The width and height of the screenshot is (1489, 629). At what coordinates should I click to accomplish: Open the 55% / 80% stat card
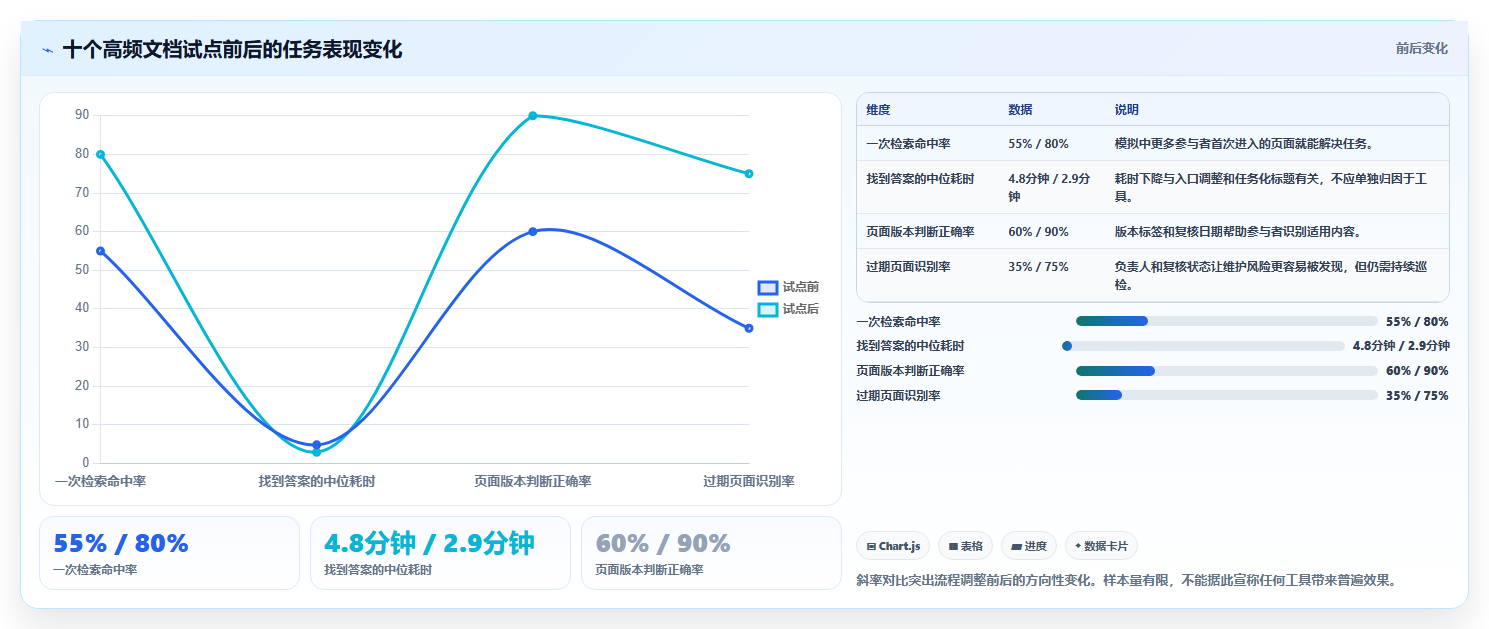pyautogui.click(x=169, y=553)
